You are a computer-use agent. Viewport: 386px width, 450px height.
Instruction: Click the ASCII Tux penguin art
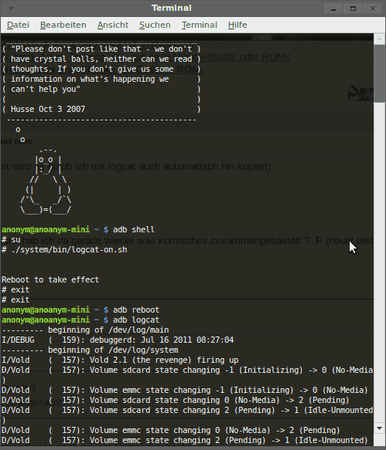coord(46,182)
